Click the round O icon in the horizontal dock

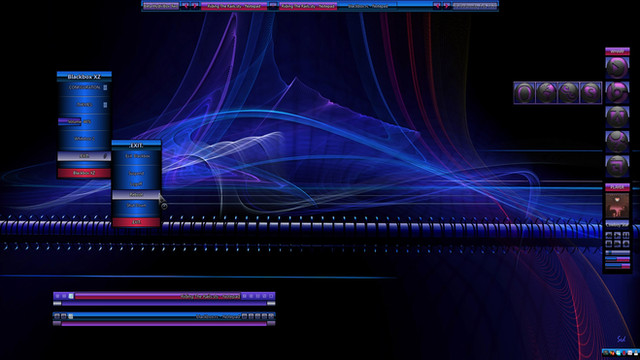point(524,93)
